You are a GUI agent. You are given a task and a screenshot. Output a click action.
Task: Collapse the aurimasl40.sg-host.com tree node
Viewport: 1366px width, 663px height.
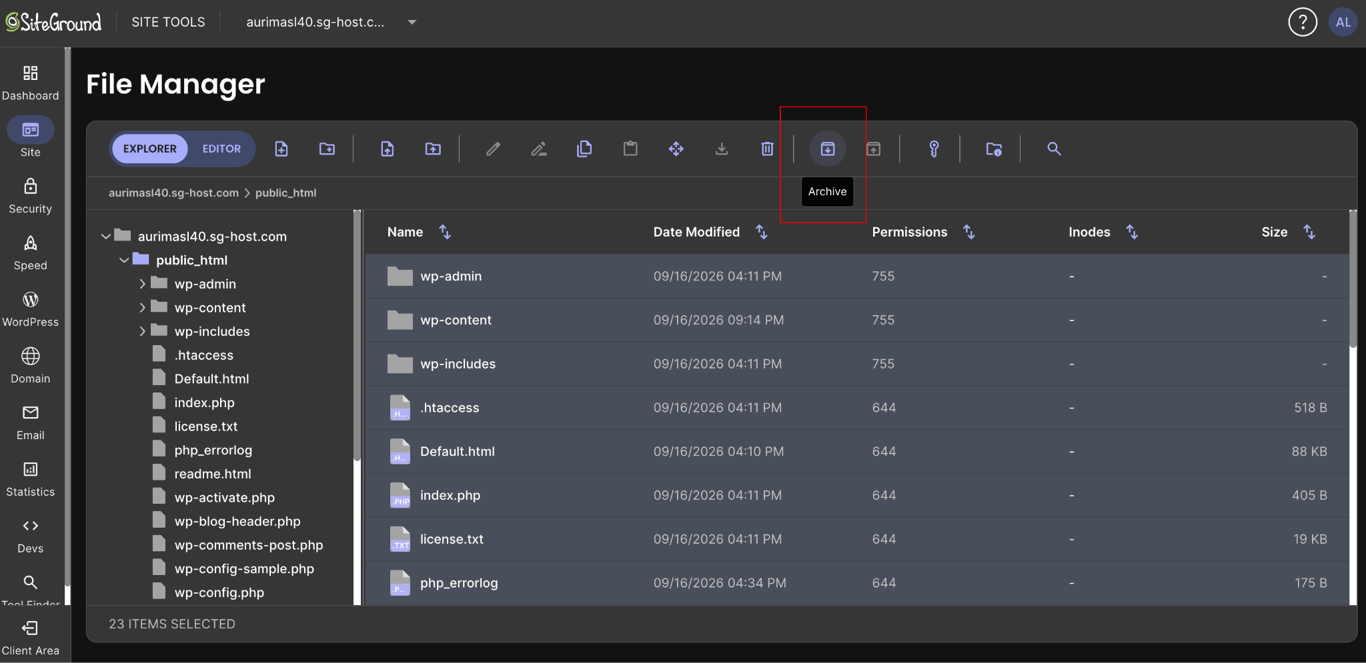tap(106, 236)
